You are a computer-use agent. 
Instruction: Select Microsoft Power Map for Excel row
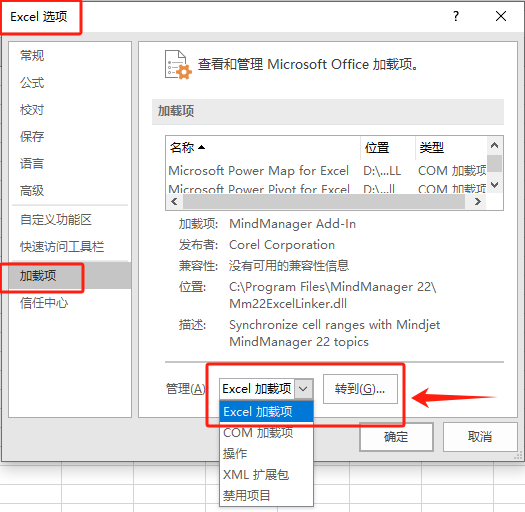[326, 171]
